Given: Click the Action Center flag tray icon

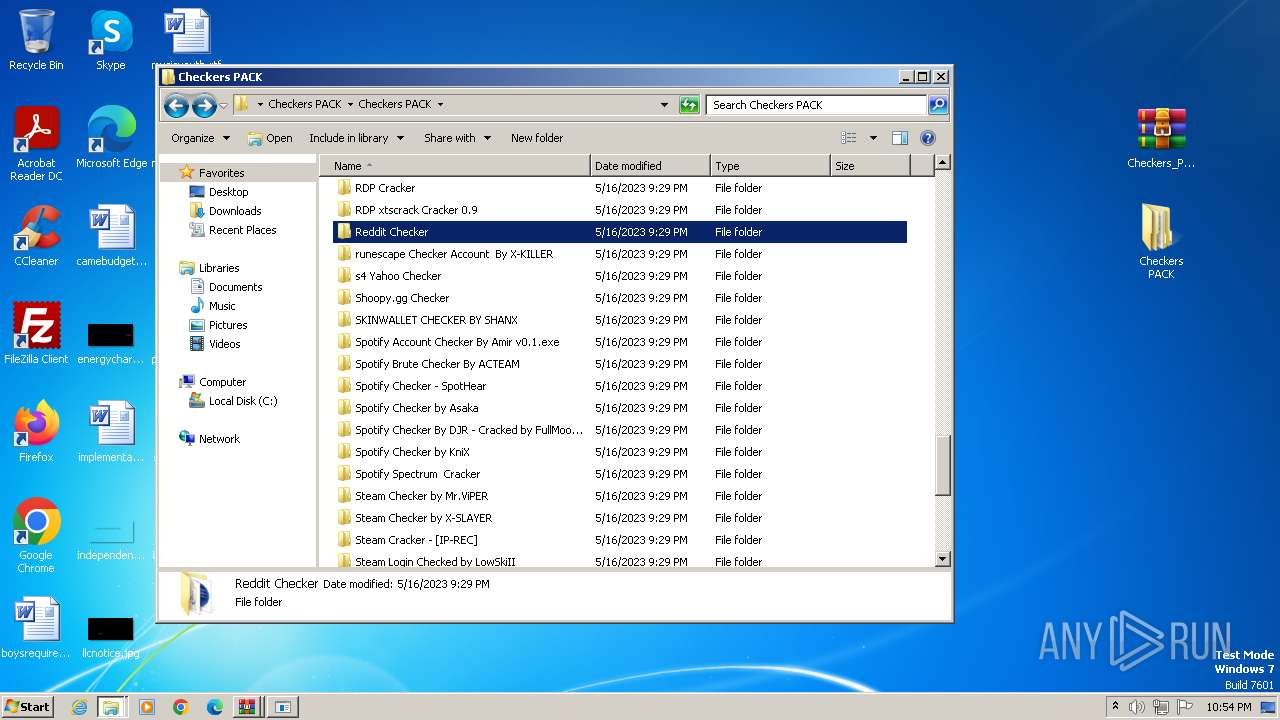Looking at the screenshot, I should click(1185, 707).
